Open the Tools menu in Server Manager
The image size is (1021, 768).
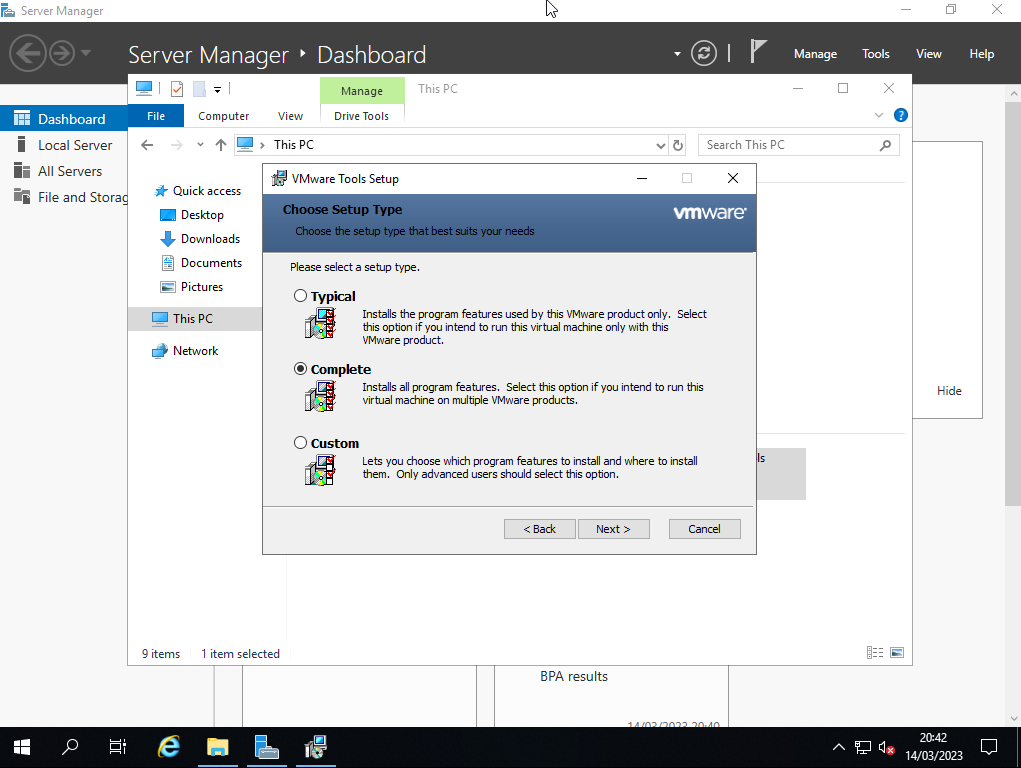pyautogui.click(x=875, y=54)
